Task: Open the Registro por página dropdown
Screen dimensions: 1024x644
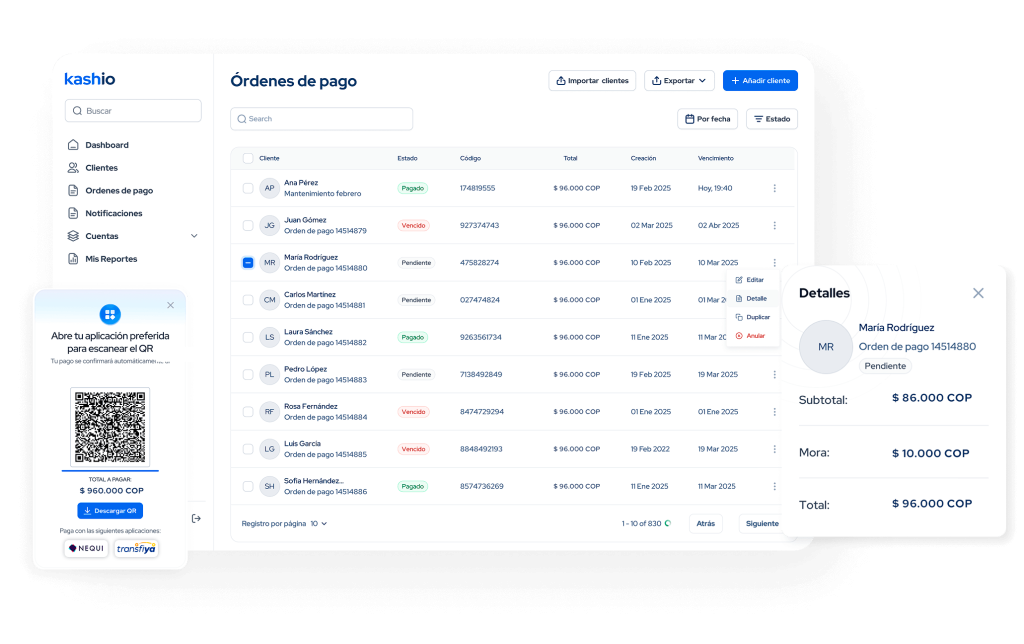Action: [319, 523]
